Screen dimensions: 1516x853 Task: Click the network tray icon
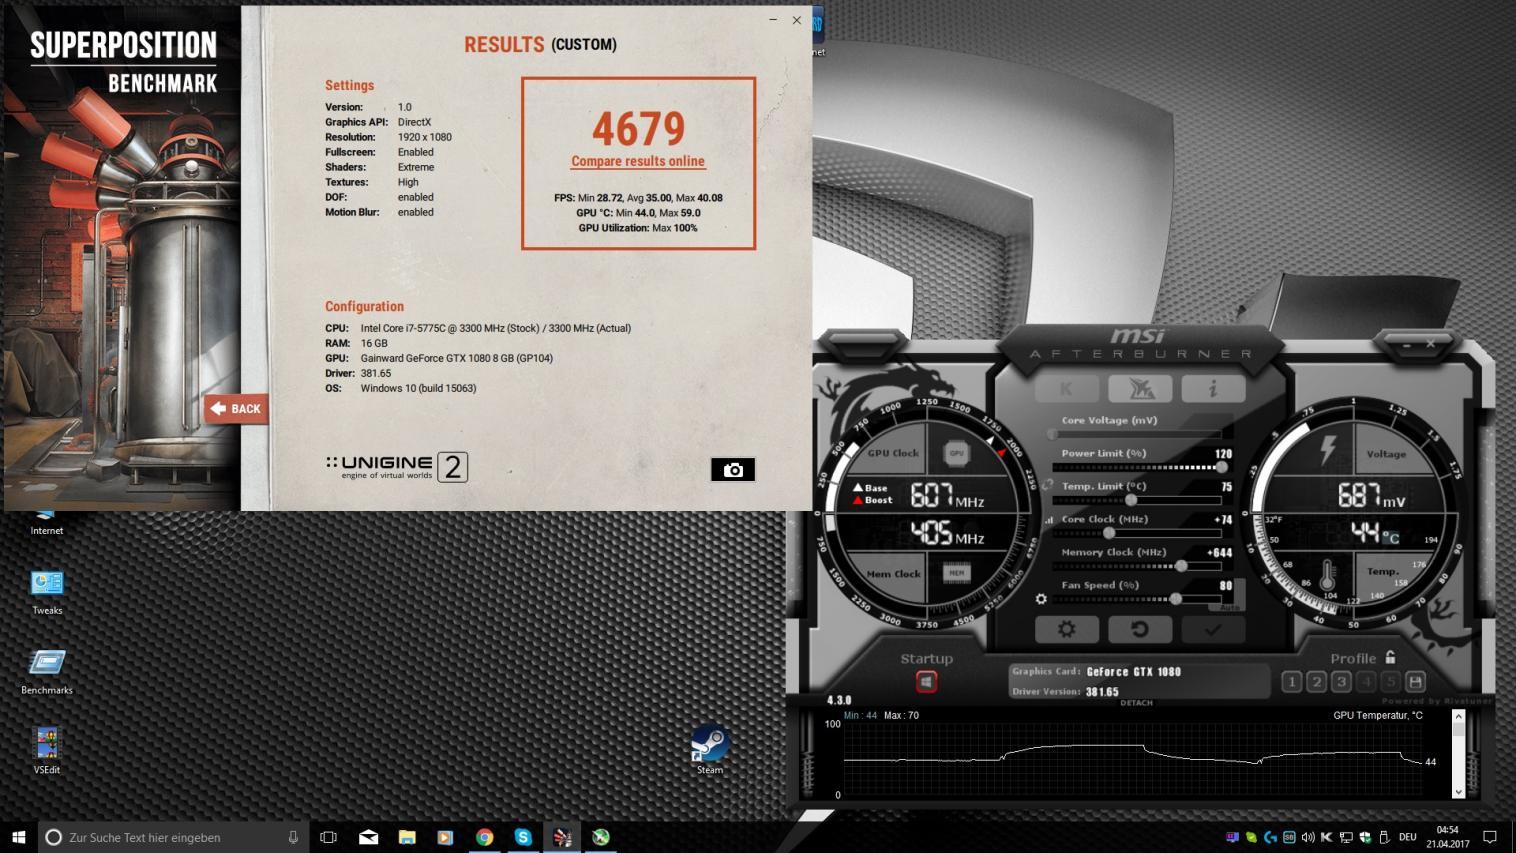pos(1346,837)
